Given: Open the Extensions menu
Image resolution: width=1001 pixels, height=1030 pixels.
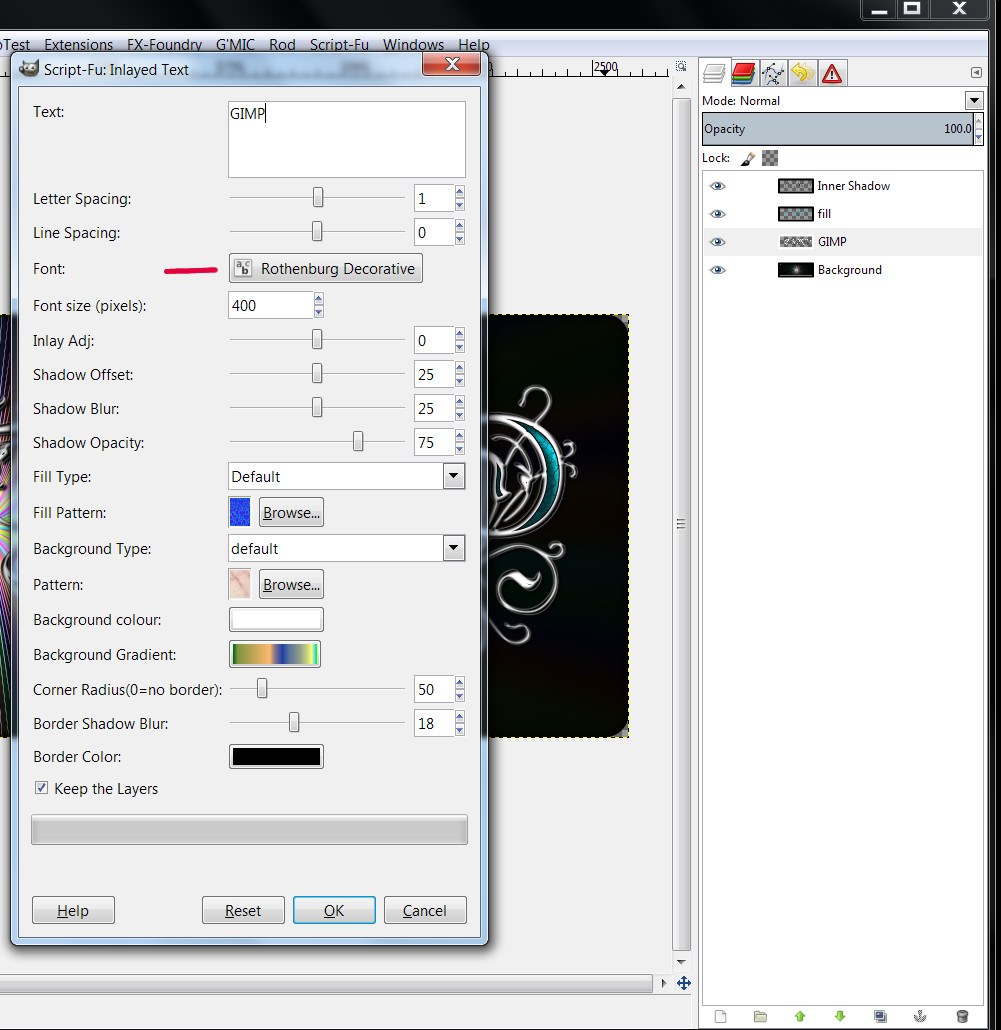Looking at the screenshot, I should point(79,45).
